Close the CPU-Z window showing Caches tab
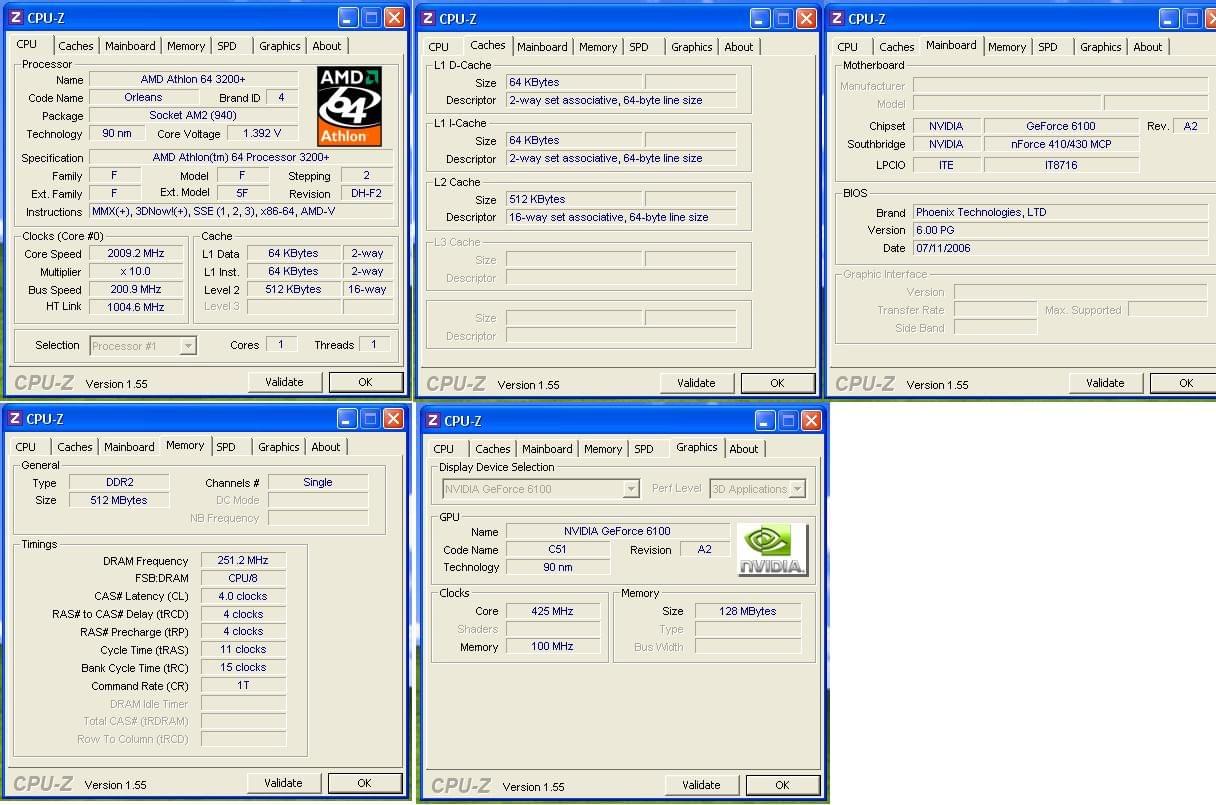1216x805 pixels. click(806, 18)
